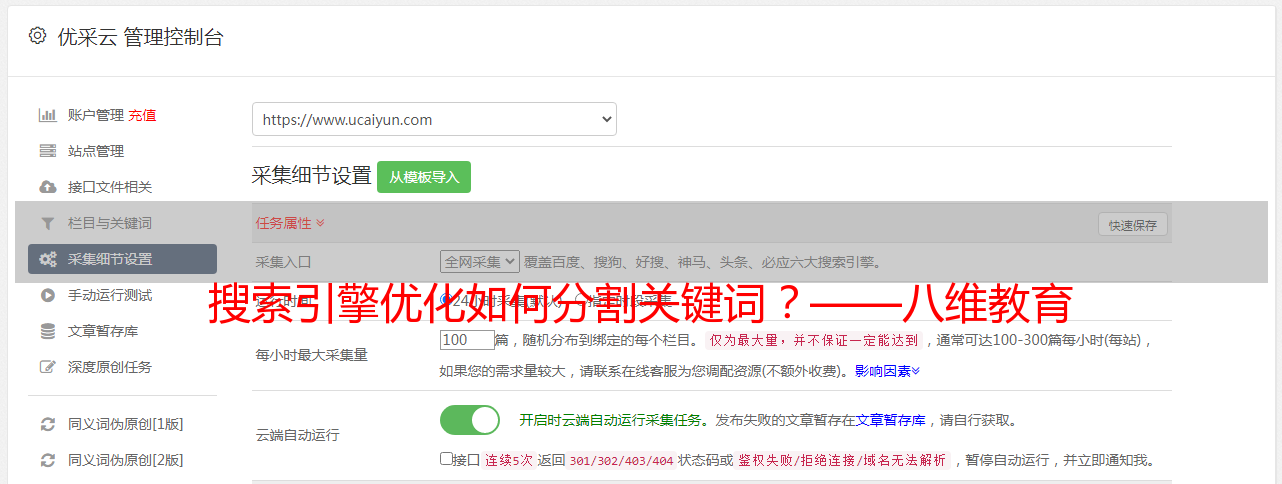The width and height of the screenshot is (1282, 484).
Task: Select 同义词伪原创[1版] refresh icon
Action: (47, 424)
